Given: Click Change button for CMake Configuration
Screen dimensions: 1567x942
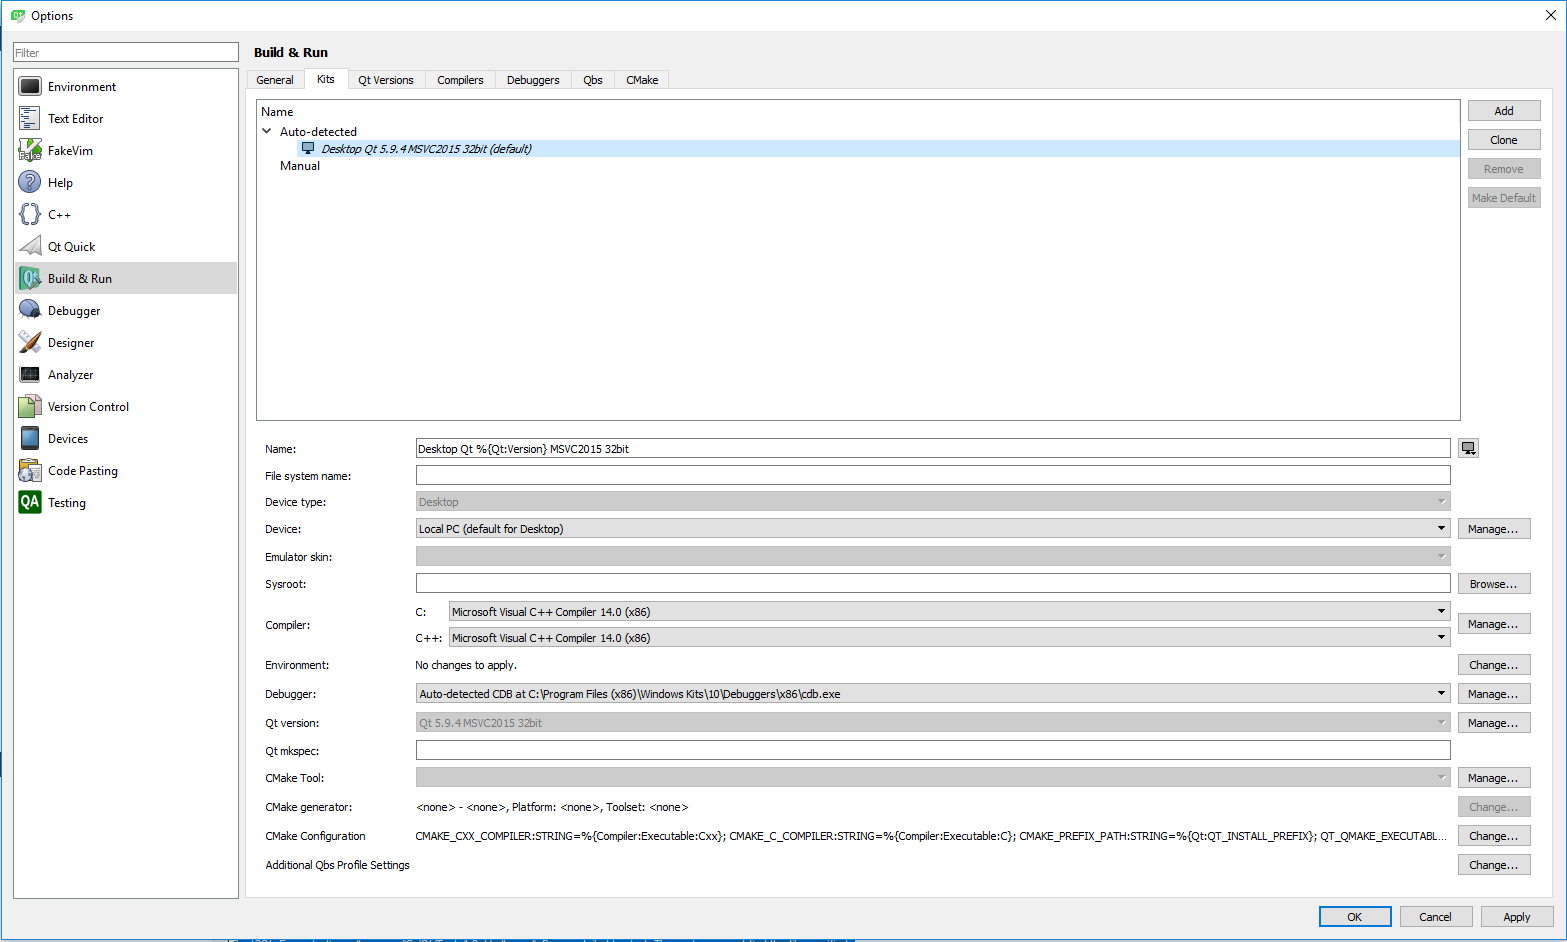Looking at the screenshot, I should [1494, 836].
